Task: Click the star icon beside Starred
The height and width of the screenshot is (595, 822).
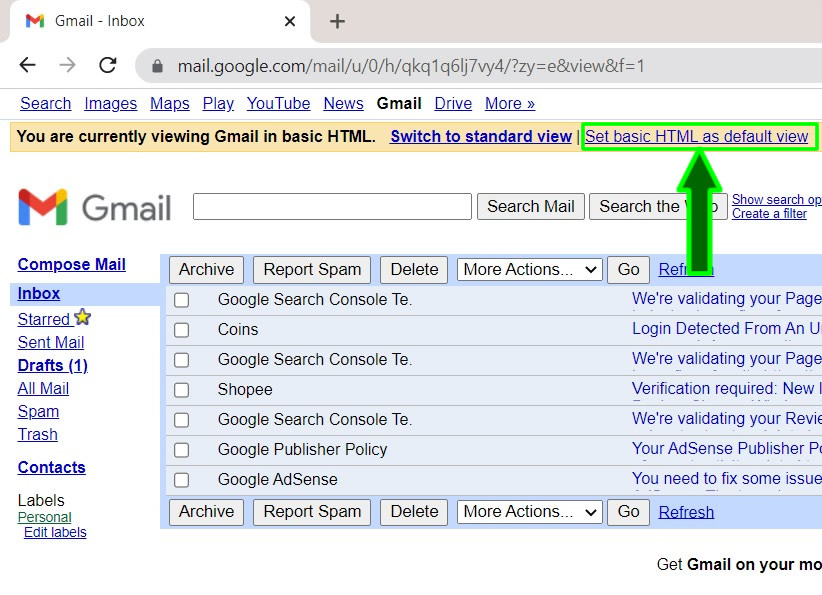Action: pyautogui.click(x=82, y=317)
